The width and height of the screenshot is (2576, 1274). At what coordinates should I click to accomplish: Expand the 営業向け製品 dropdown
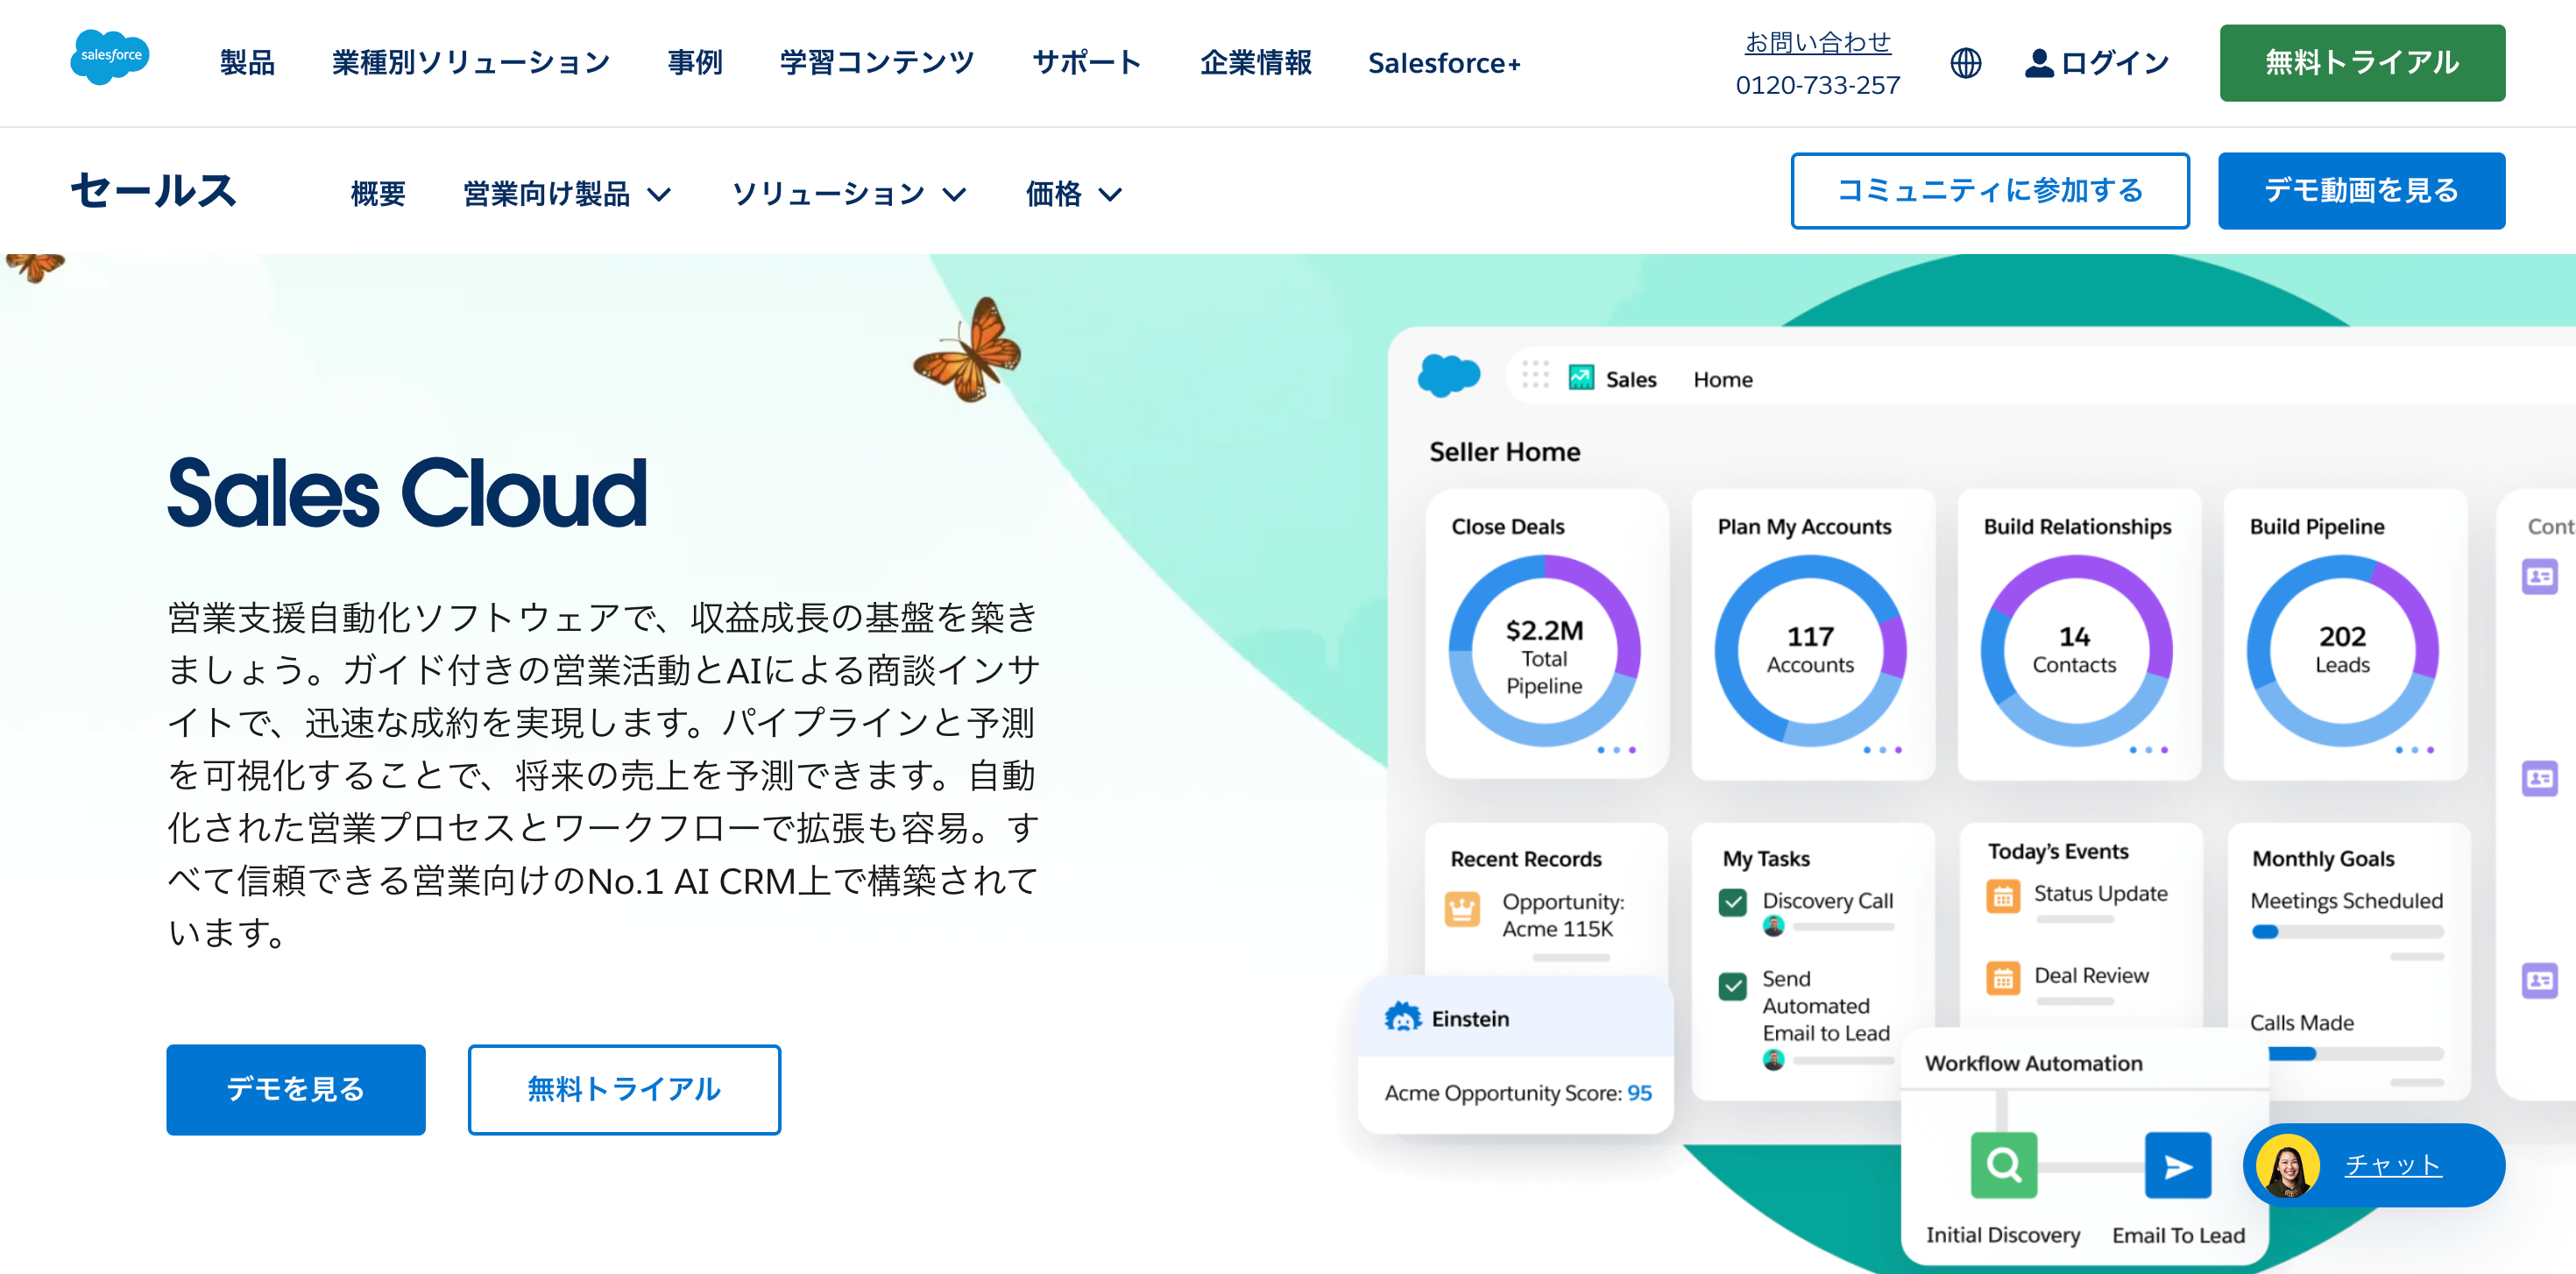click(566, 193)
